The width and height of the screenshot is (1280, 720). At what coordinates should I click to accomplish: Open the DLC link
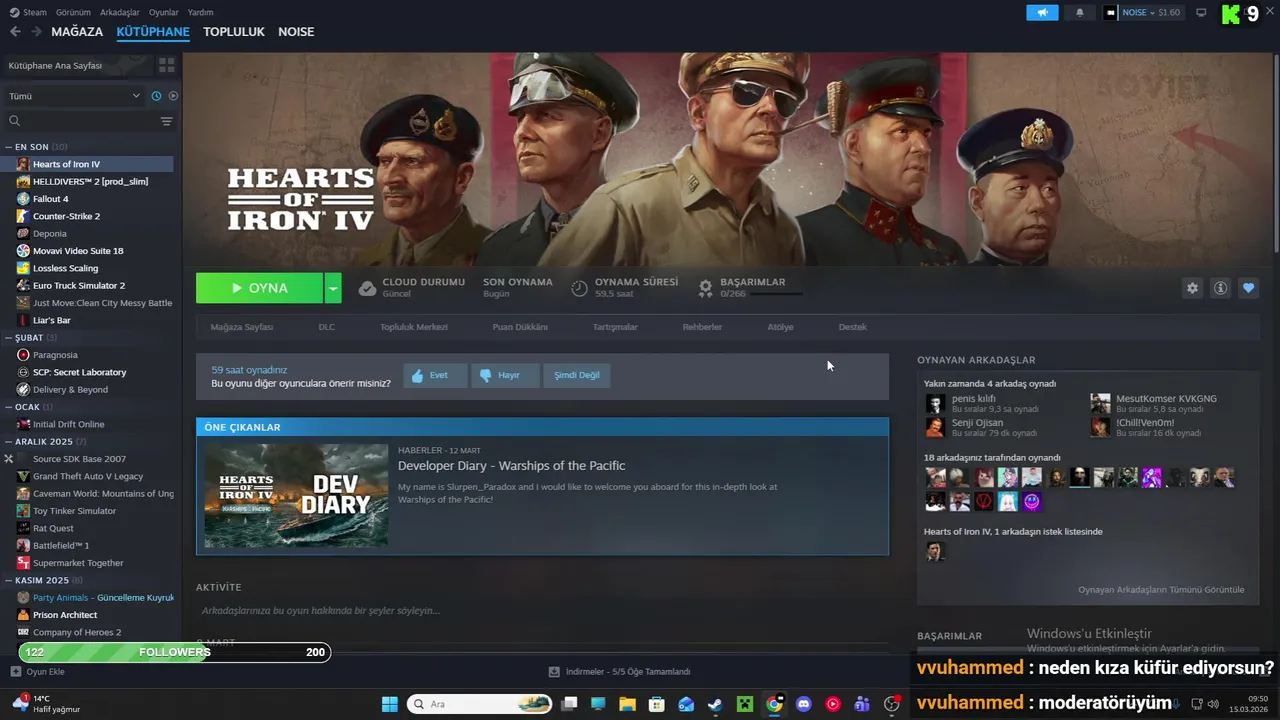click(327, 327)
